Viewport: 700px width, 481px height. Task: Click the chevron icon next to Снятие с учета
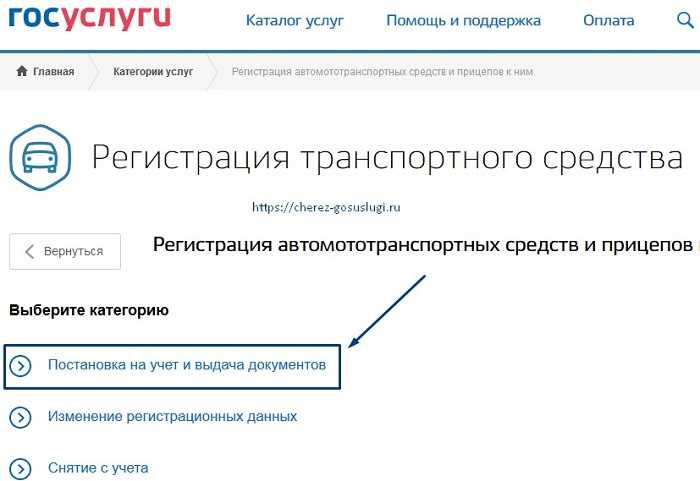click(21, 468)
